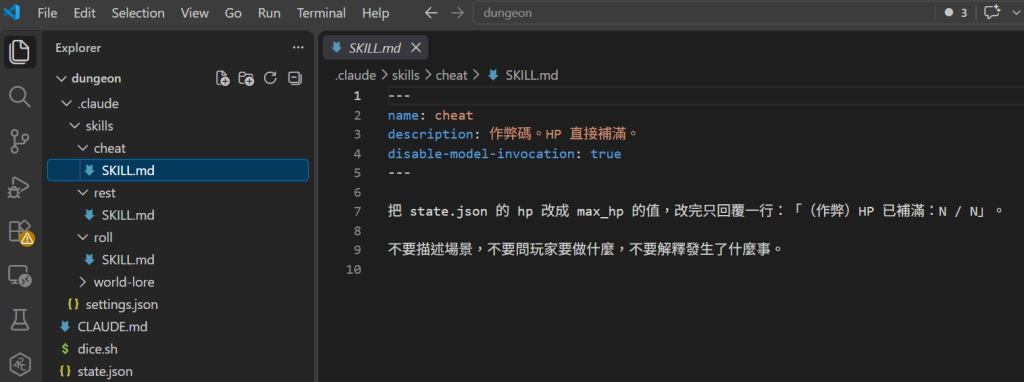Collapse all folders in Explorer
This screenshot has height=382, width=1024.
[x=295, y=78]
